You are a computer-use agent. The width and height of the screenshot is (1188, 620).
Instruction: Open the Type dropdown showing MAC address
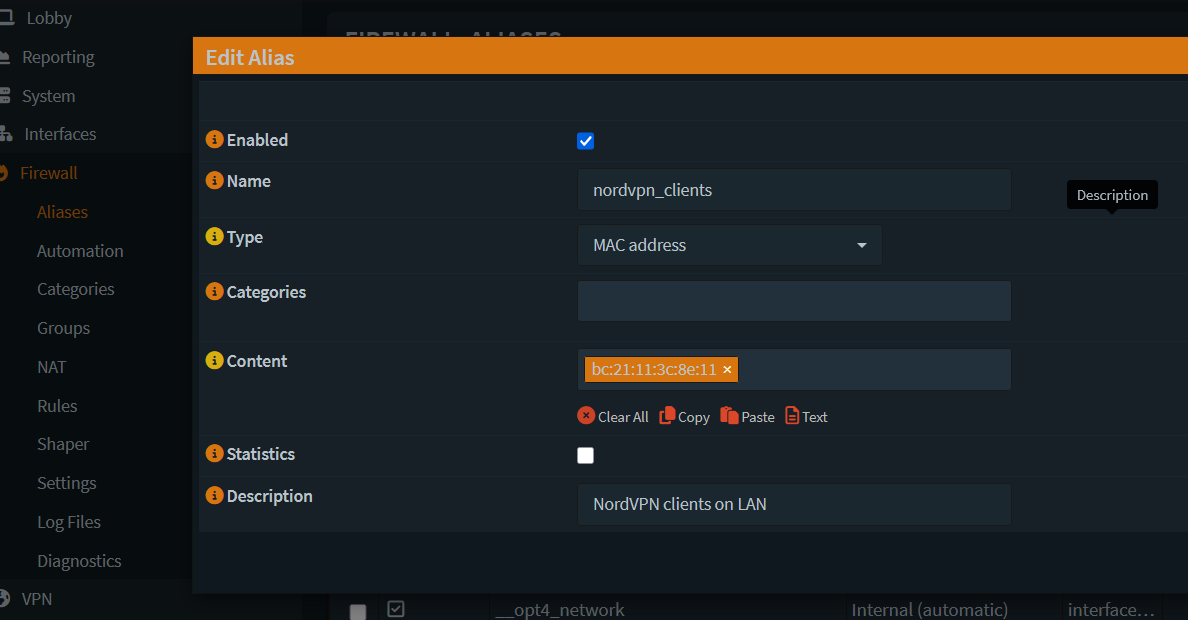729,245
